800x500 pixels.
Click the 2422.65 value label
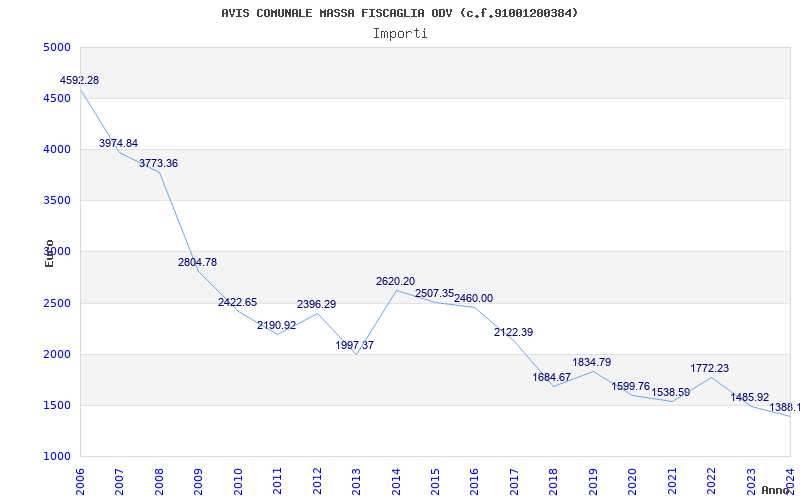coord(237,302)
